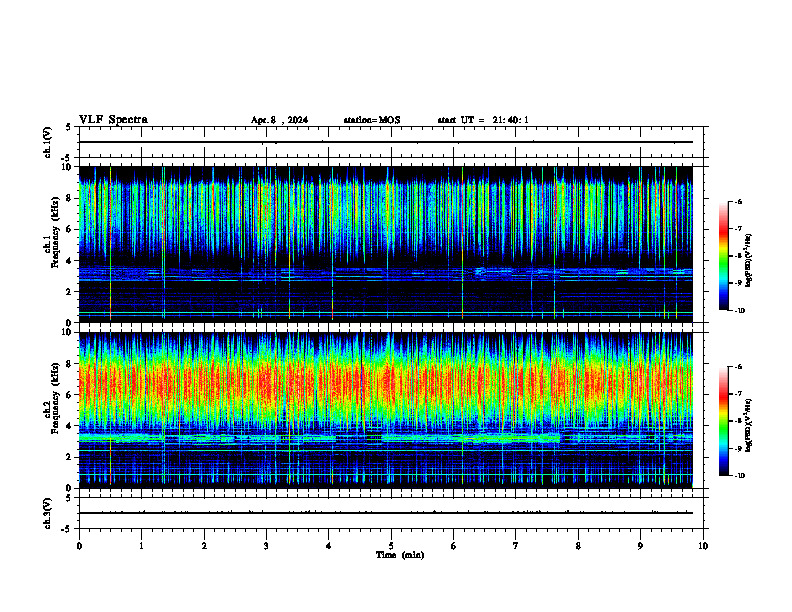Select the 'start UT = 21:40: 1' text
Viewport: 792px width, 612px height.
(x=483, y=120)
